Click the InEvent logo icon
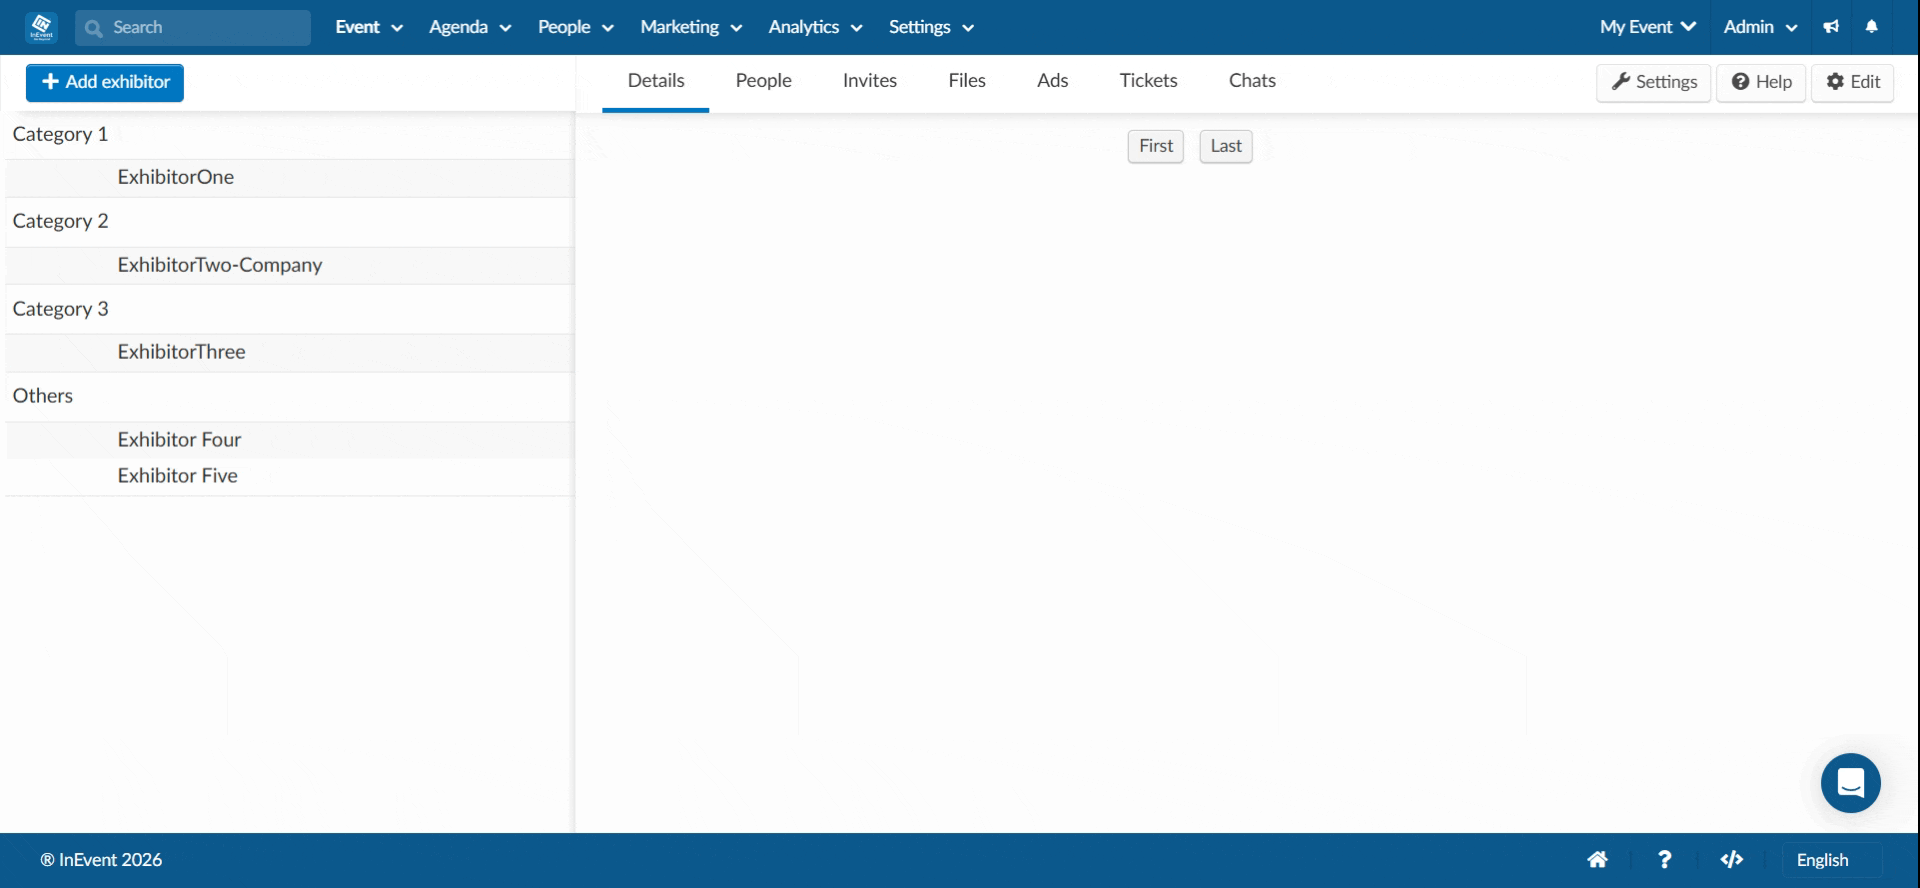The image size is (1920, 888). pyautogui.click(x=42, y=27)
